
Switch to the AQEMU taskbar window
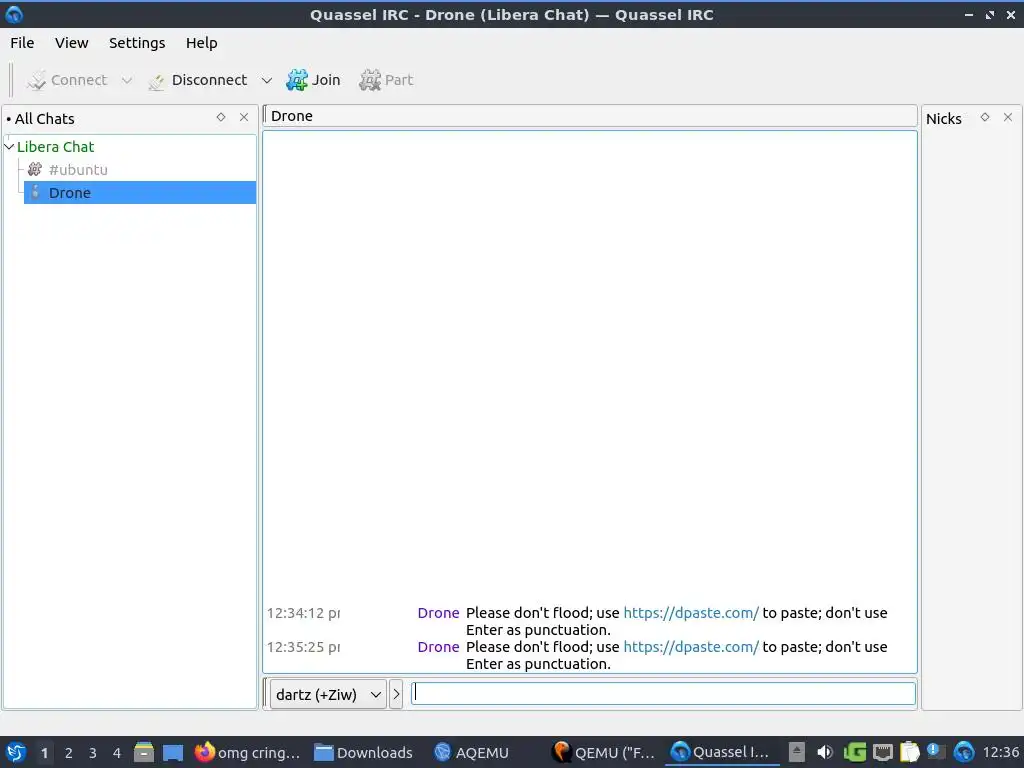472,752
